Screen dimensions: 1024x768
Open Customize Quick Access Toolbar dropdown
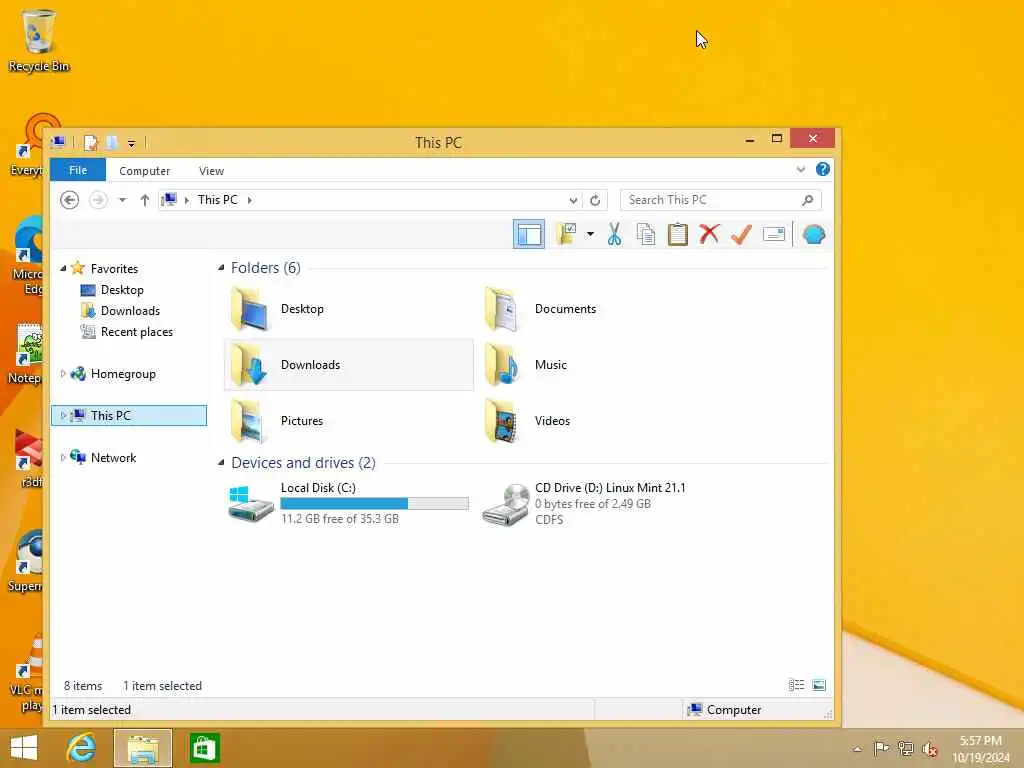pyautogui.click(x=131, y=143)
